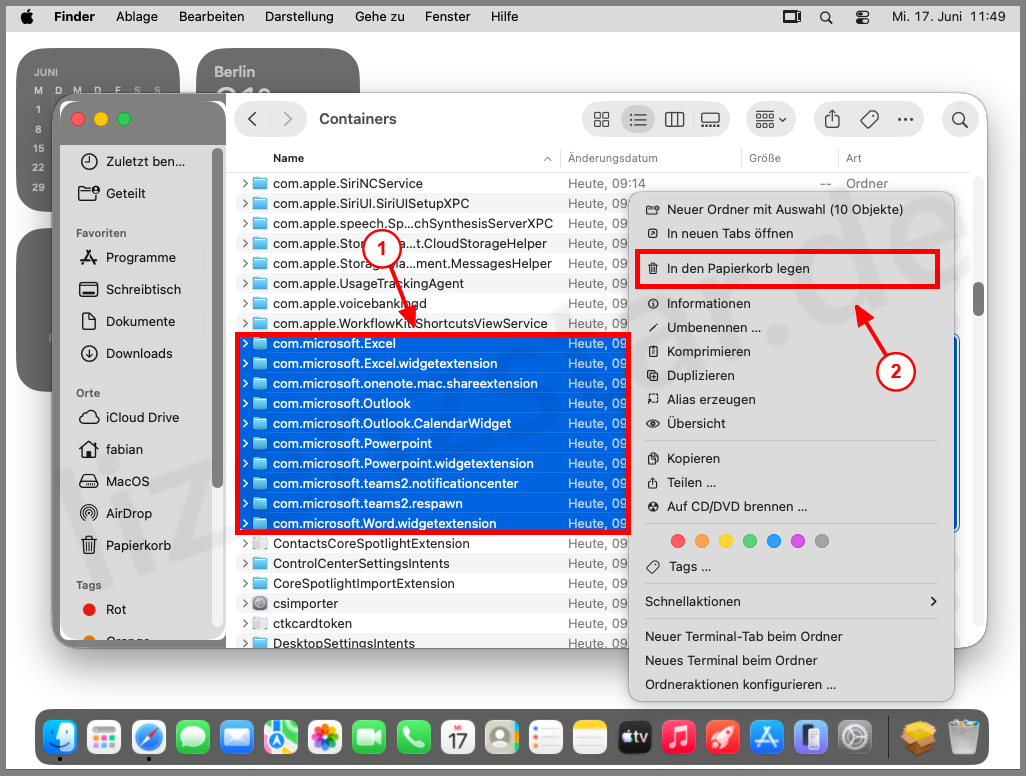The image size is (1026, 776).
Task: Apply the blue tag color
Action: [x=773, y=541]
